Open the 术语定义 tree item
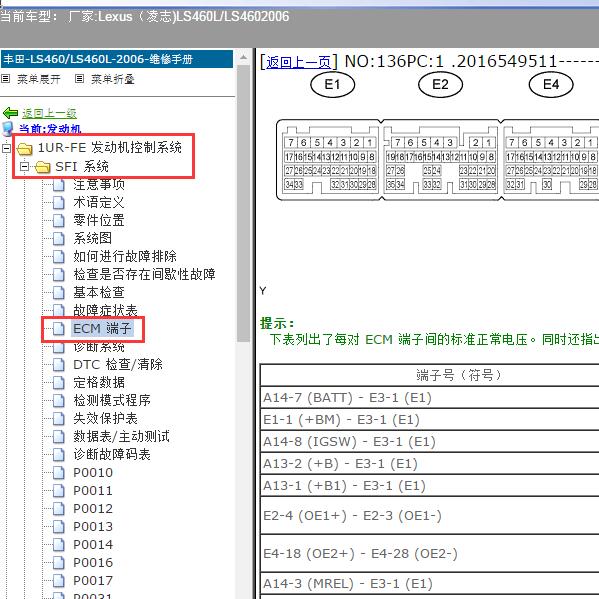599x599 pixels. pyautogui.click(x=99, y=202)
